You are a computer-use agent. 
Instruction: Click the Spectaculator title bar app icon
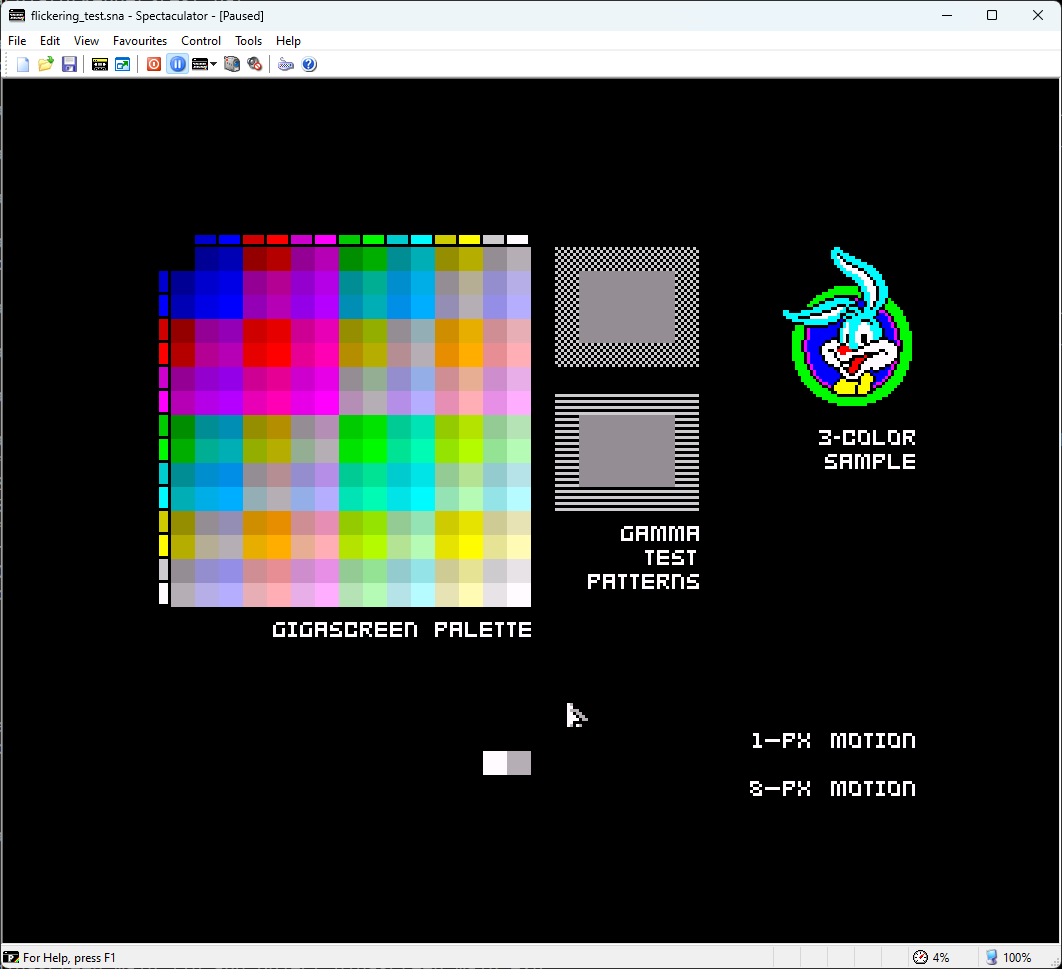click(x=17, y=15)
